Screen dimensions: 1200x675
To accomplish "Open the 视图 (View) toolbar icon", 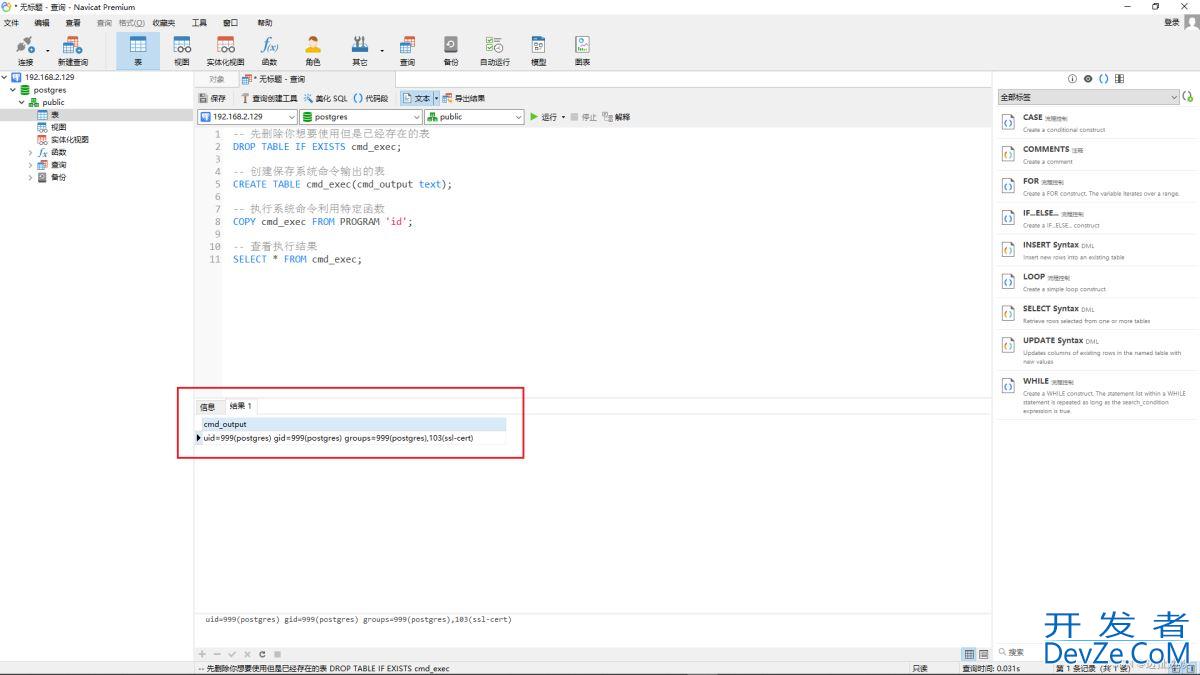I will [181, 50].
